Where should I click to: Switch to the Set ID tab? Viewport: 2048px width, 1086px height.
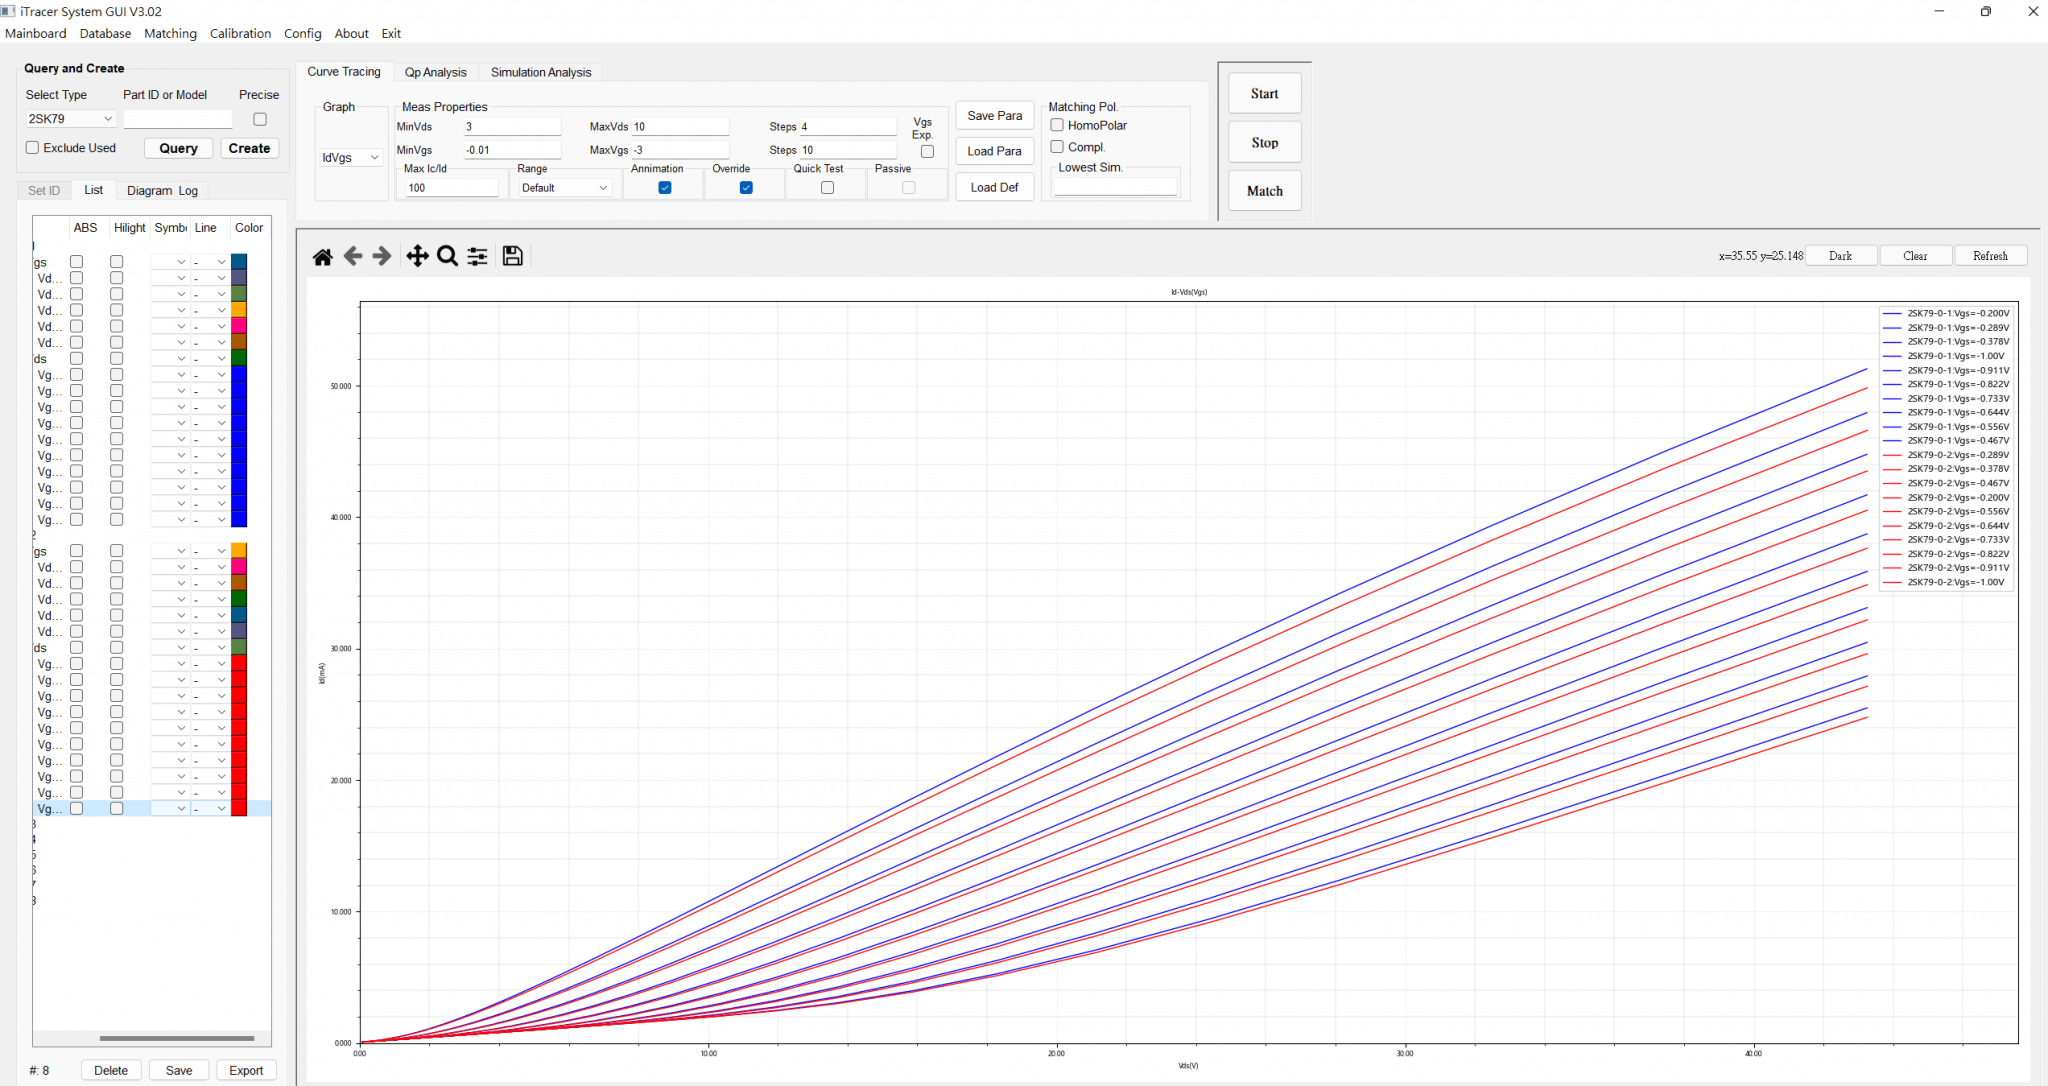[x=44, y=190]
